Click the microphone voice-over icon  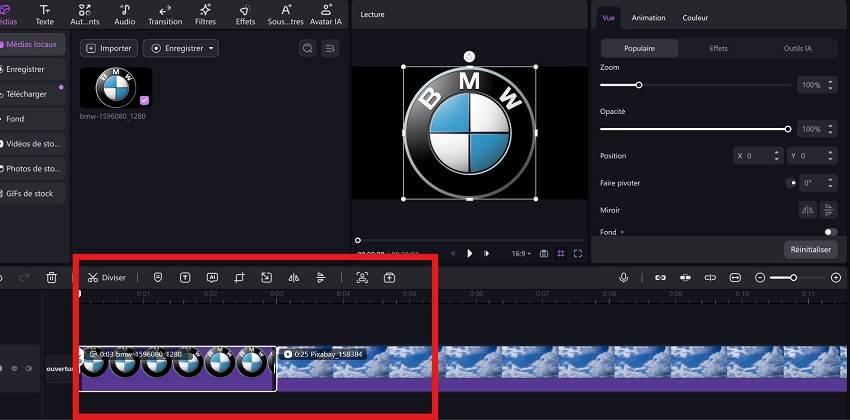click(624, 277)
